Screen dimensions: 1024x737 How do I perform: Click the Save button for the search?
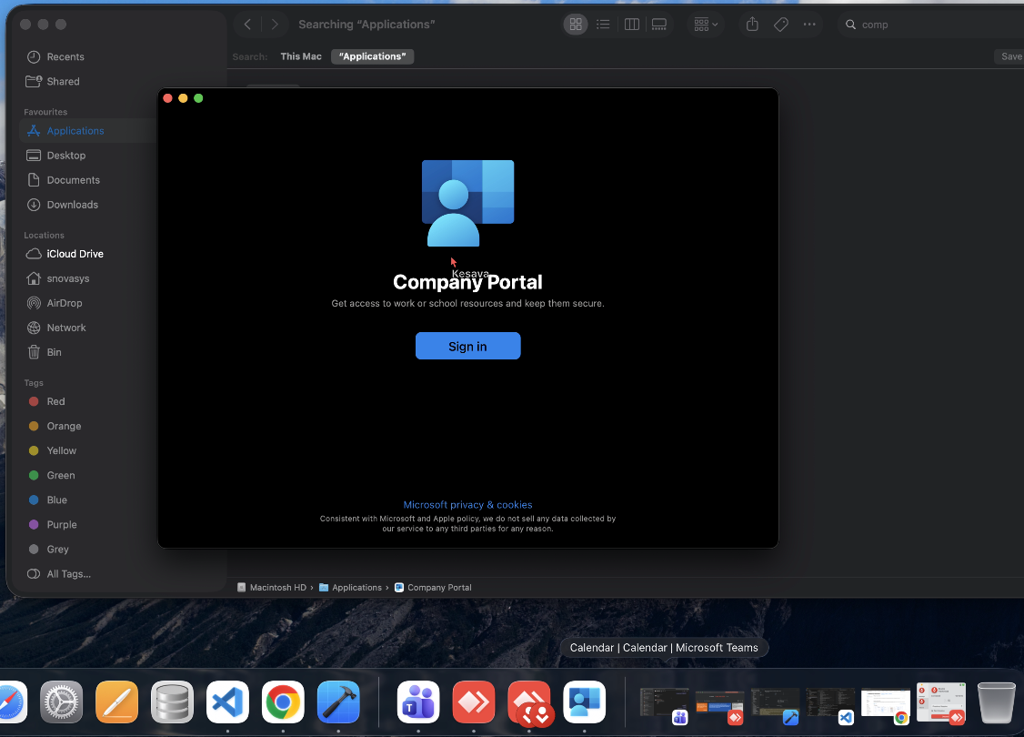tap(1010, 57)
